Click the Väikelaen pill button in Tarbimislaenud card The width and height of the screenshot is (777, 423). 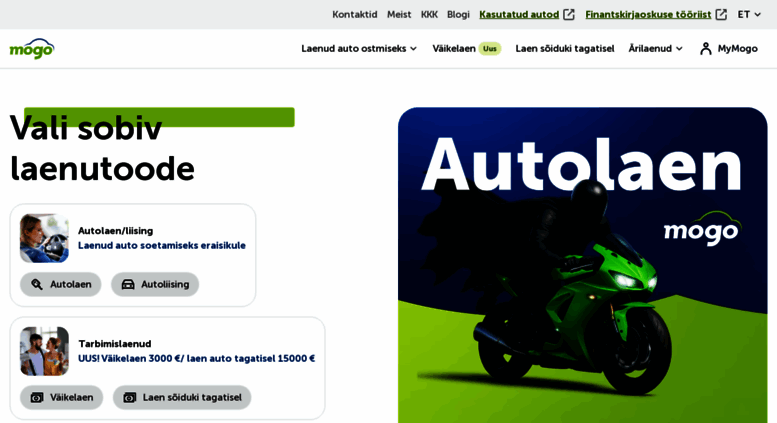click(61, 397)
